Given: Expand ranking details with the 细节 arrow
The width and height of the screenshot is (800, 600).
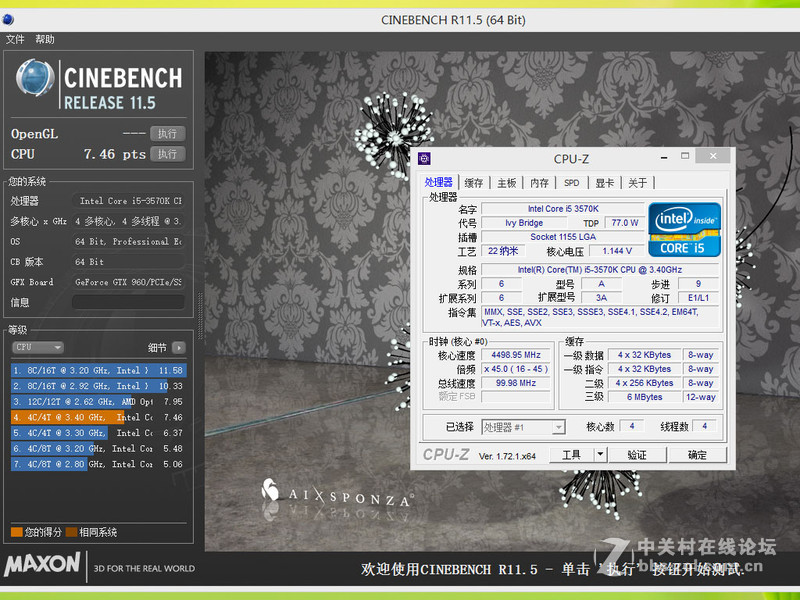Looking at the screenshot, I should tap(181, 347).
